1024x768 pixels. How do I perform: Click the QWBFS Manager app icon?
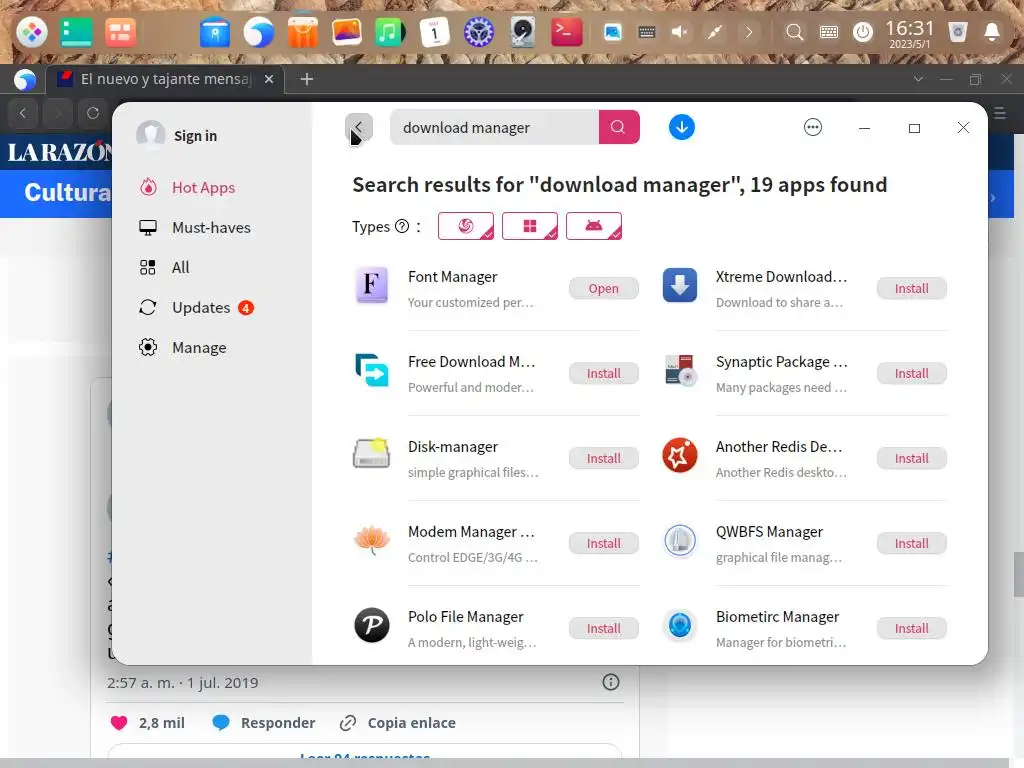tap(680, 540)
